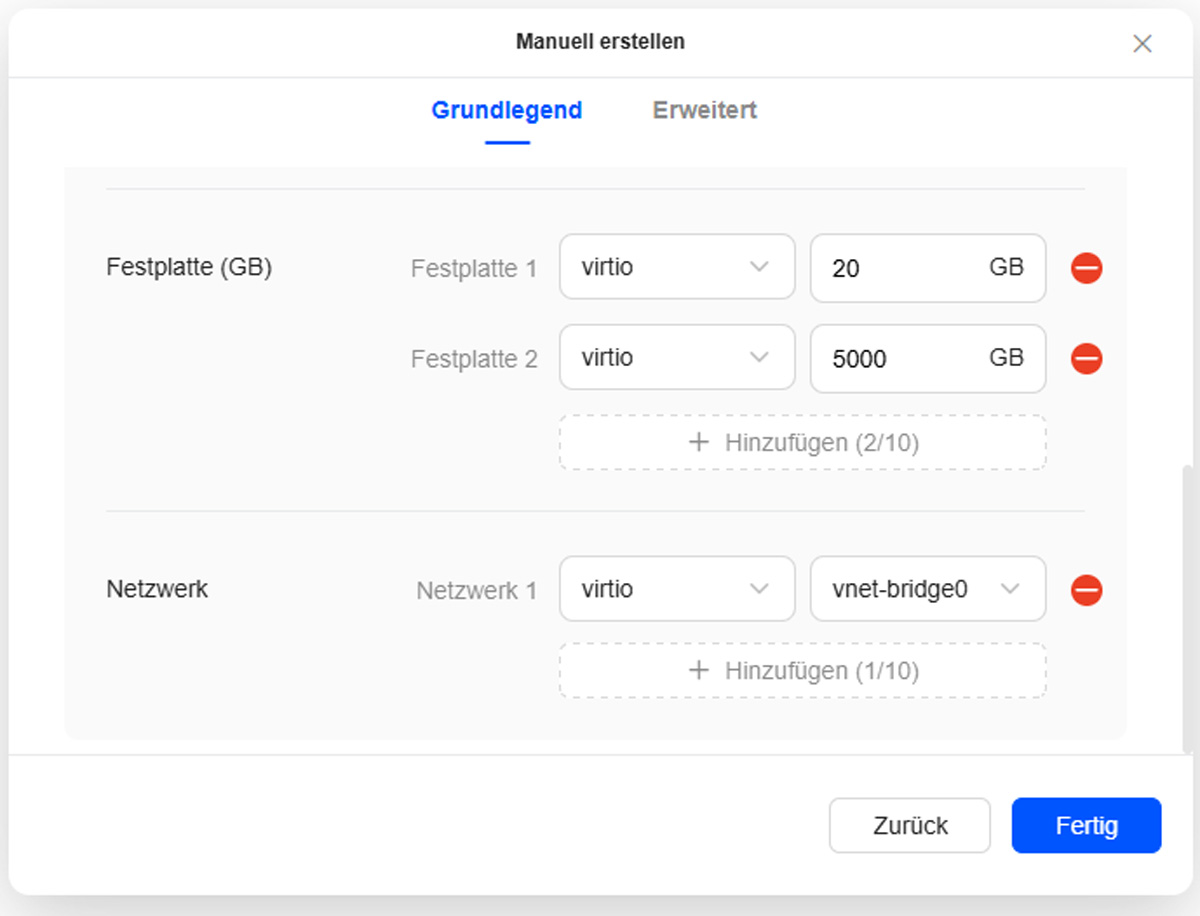Click the Fertig button

[x=1086, y=825]
